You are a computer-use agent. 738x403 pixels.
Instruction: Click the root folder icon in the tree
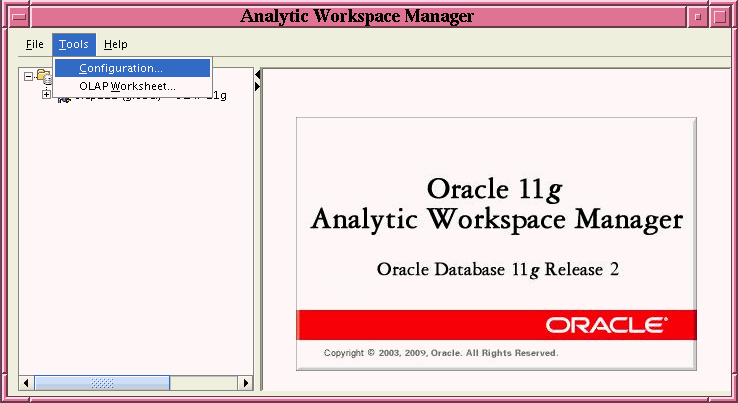(43, 76)
